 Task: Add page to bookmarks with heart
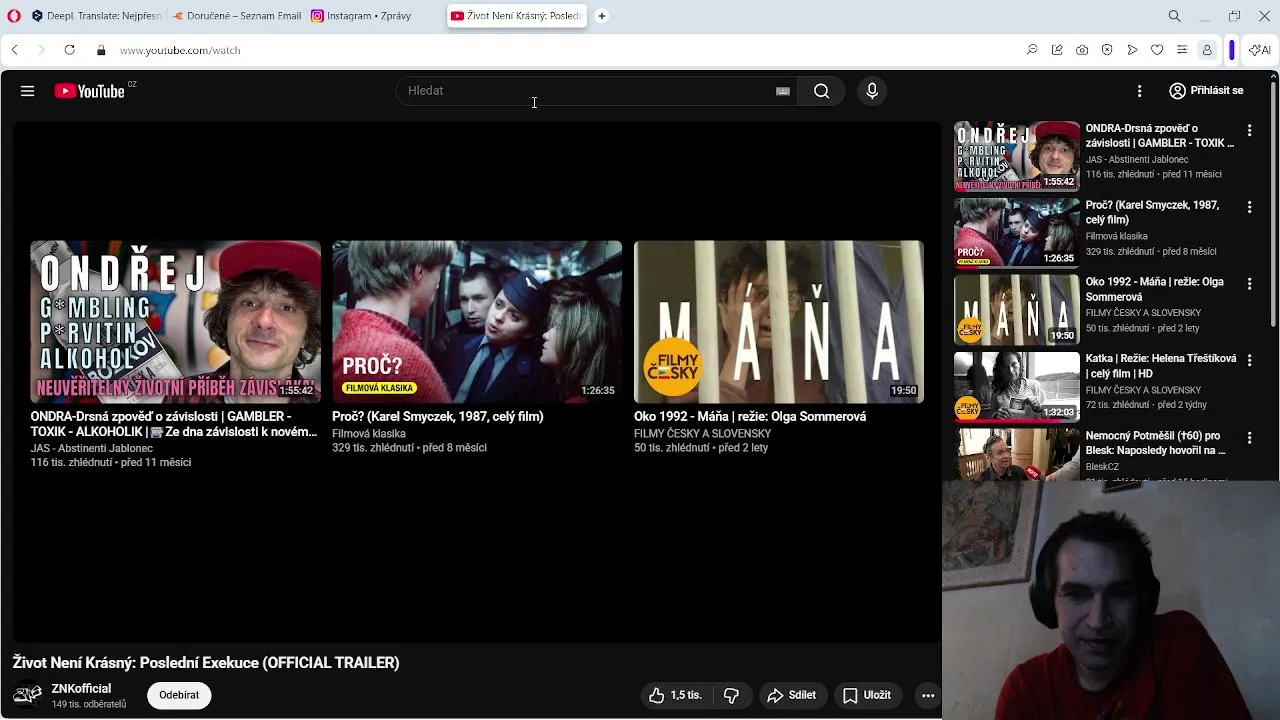[1157, 50]
